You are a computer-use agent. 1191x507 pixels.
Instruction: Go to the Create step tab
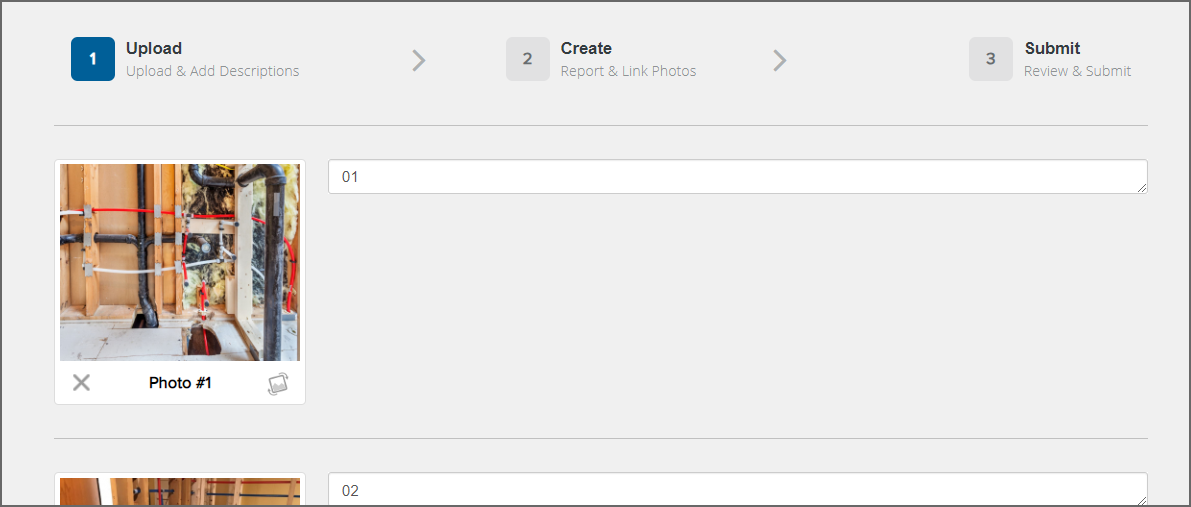602,59
